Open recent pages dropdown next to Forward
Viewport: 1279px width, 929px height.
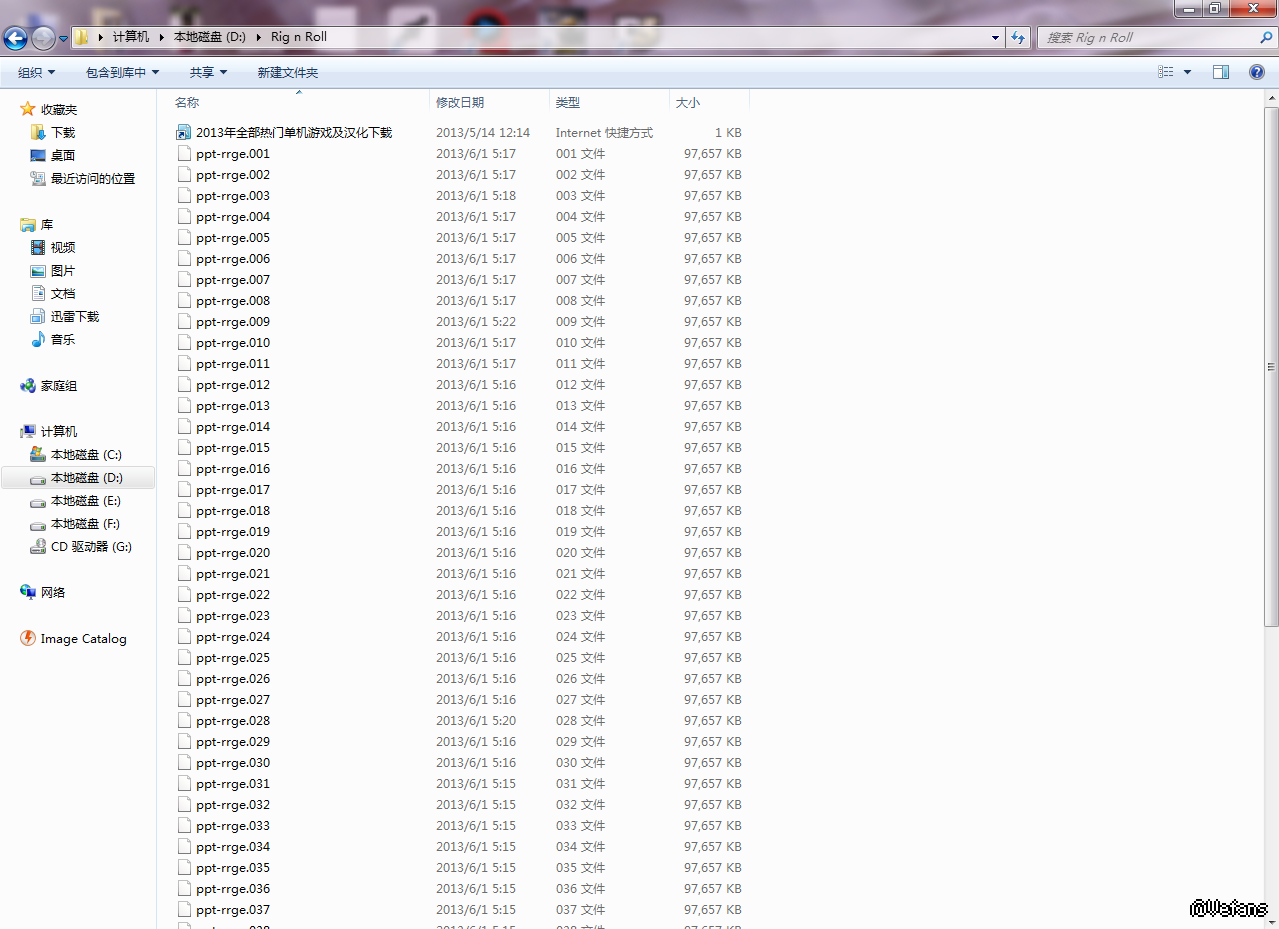coord(63,38)
